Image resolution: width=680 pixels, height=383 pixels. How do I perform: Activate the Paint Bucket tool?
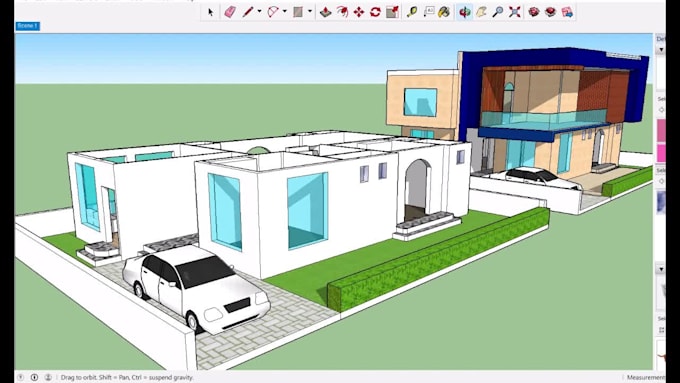444,12
